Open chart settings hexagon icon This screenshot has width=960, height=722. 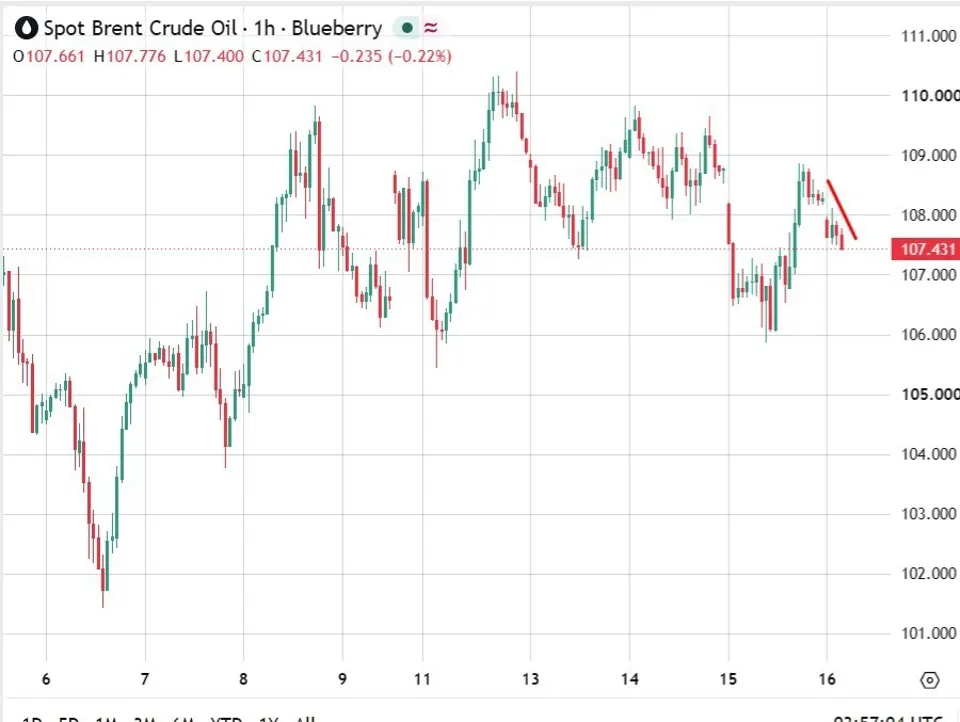pos(929,680)
